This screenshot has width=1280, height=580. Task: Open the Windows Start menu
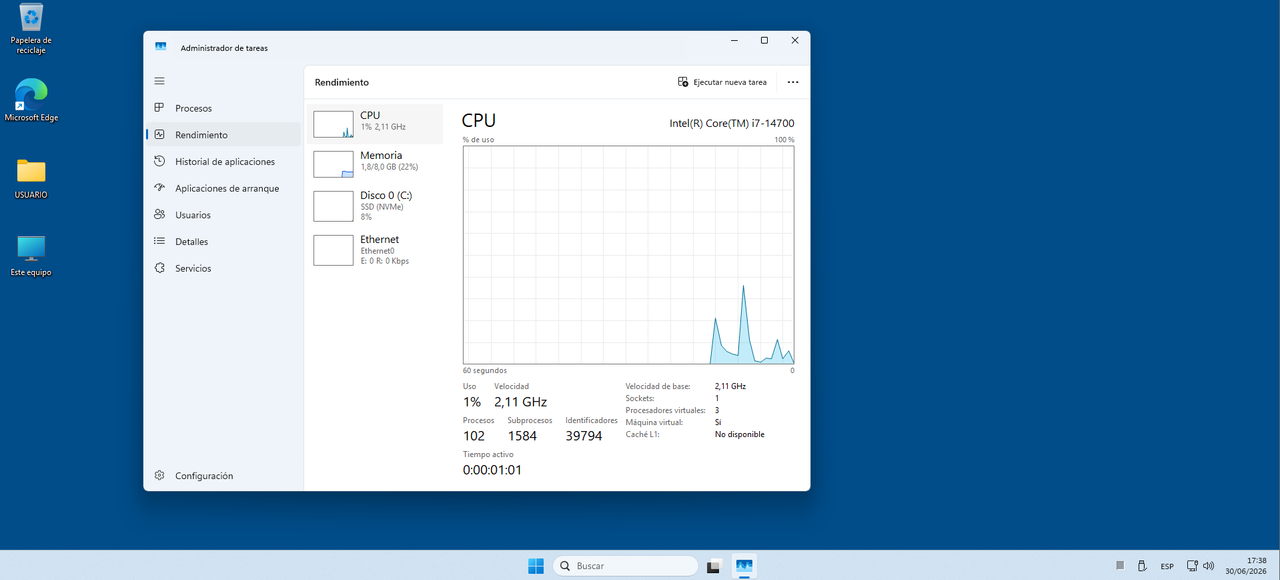(536, 566)
